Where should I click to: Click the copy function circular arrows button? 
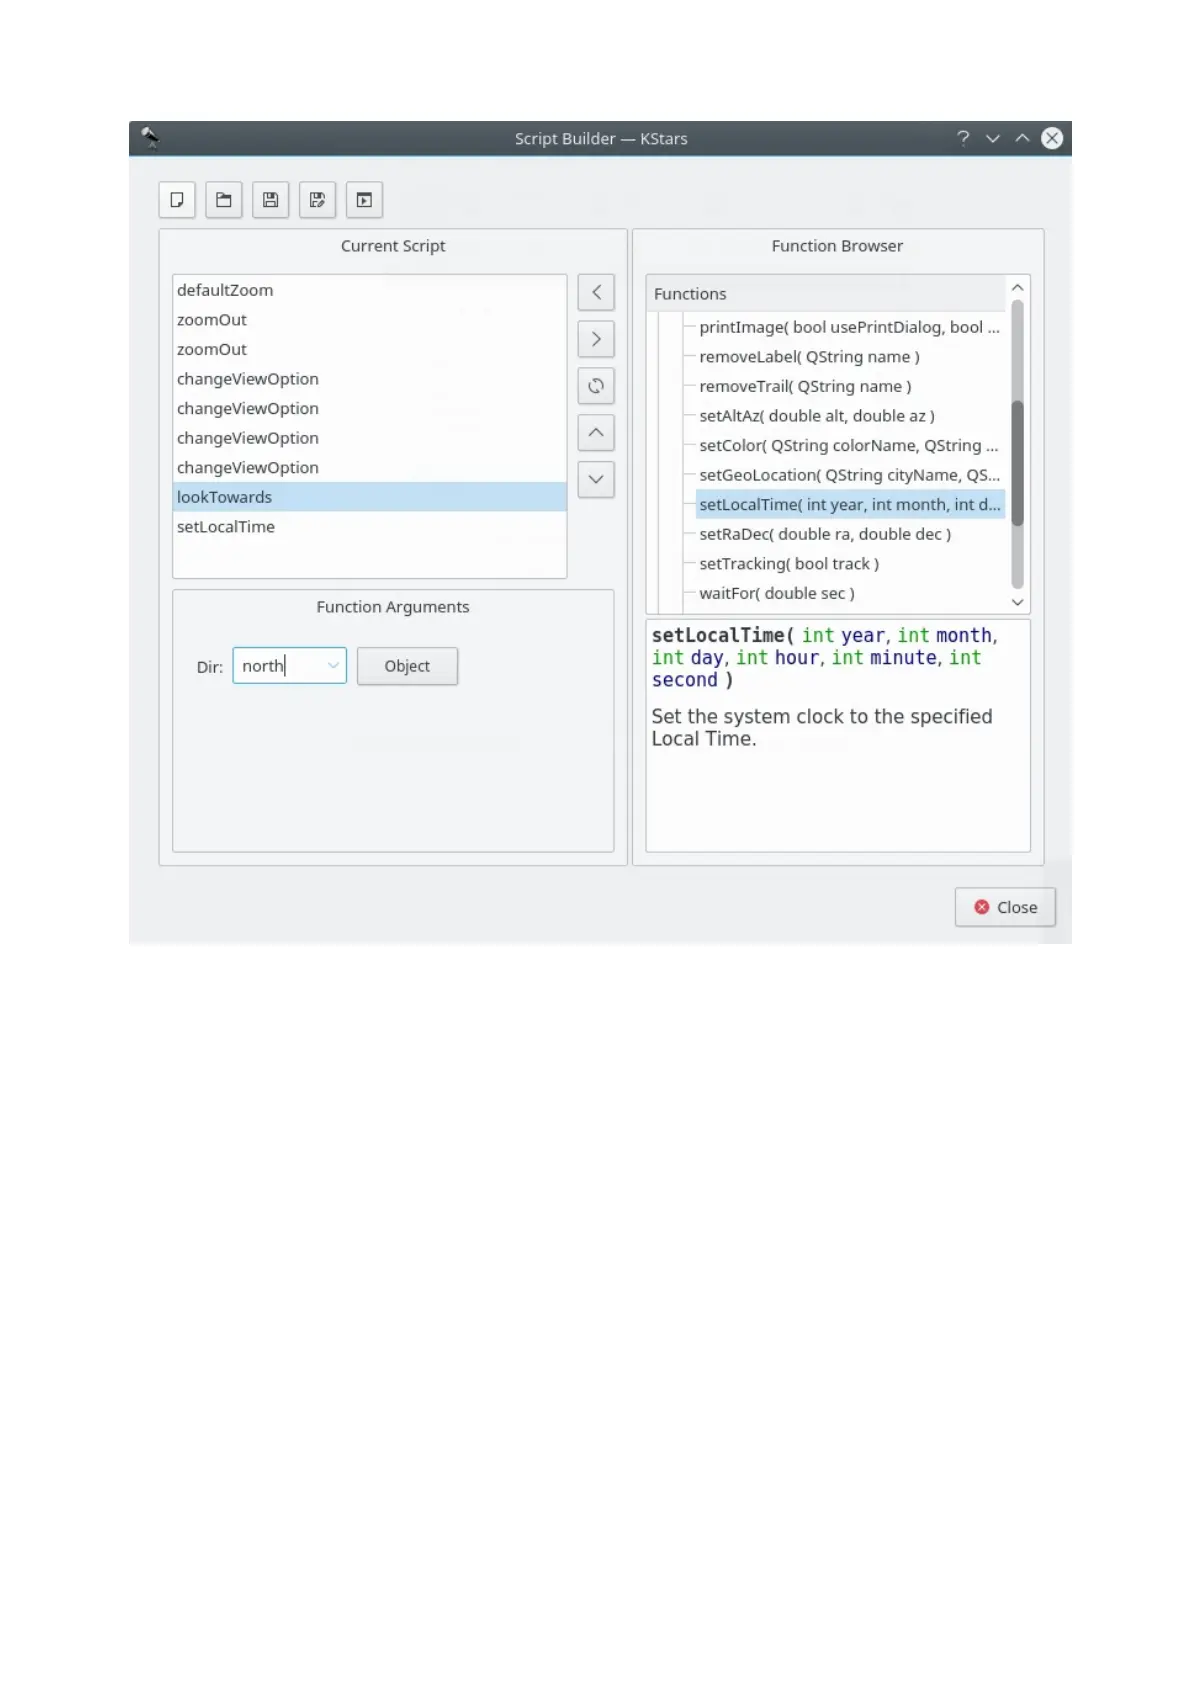pos(596,386)
